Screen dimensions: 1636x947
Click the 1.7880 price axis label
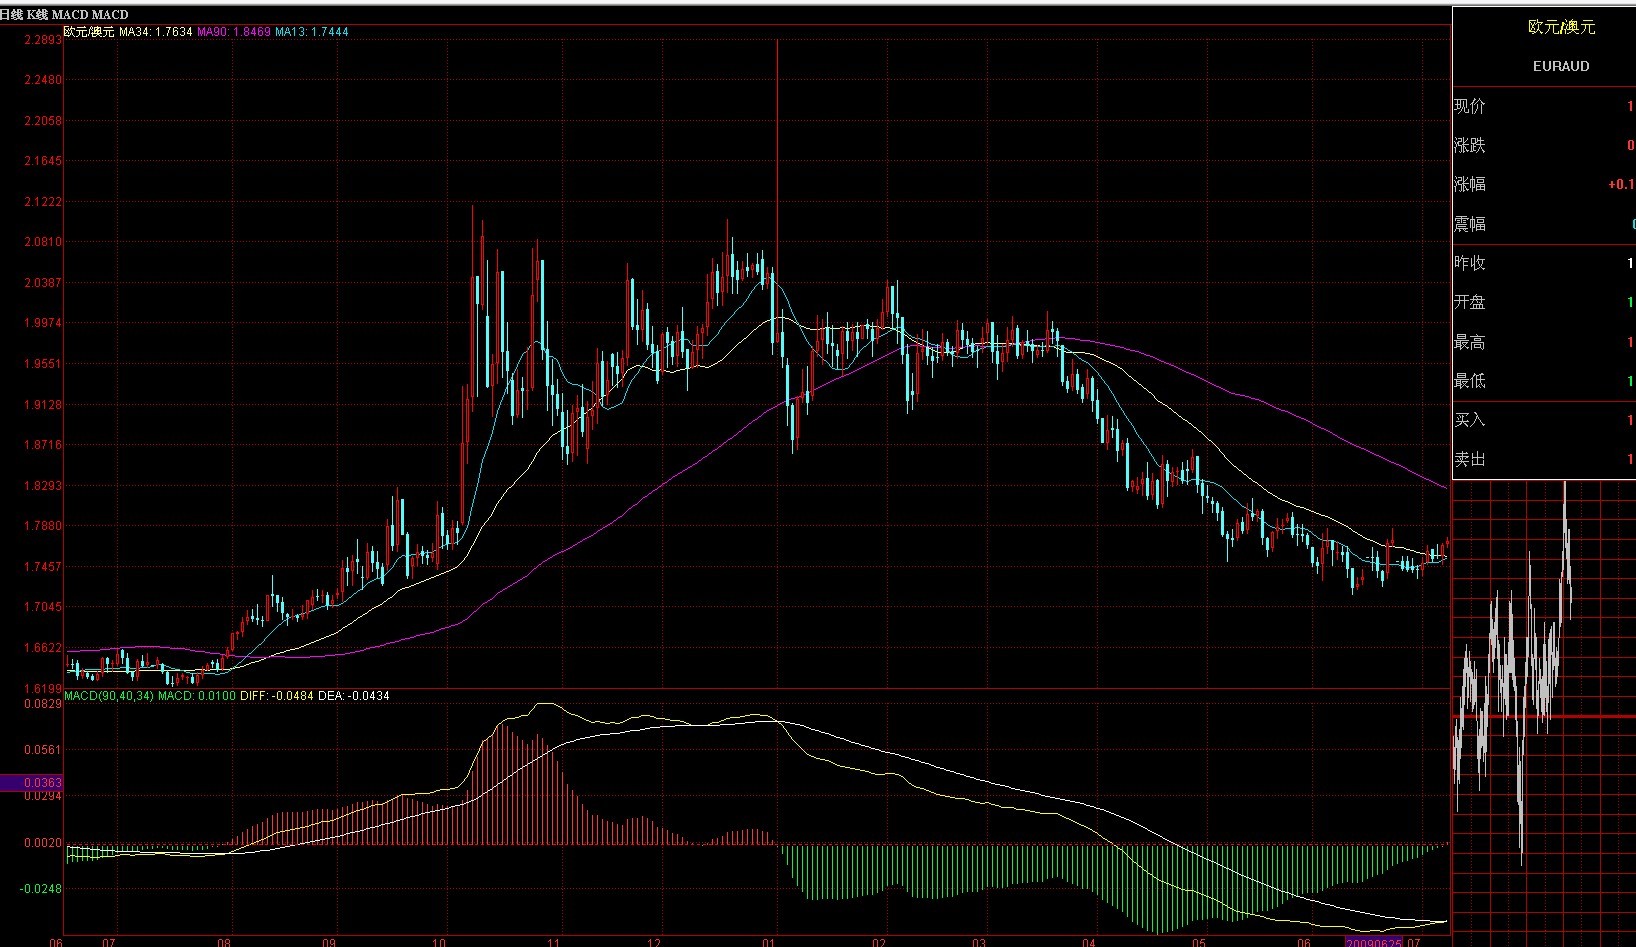pos(43,526)
